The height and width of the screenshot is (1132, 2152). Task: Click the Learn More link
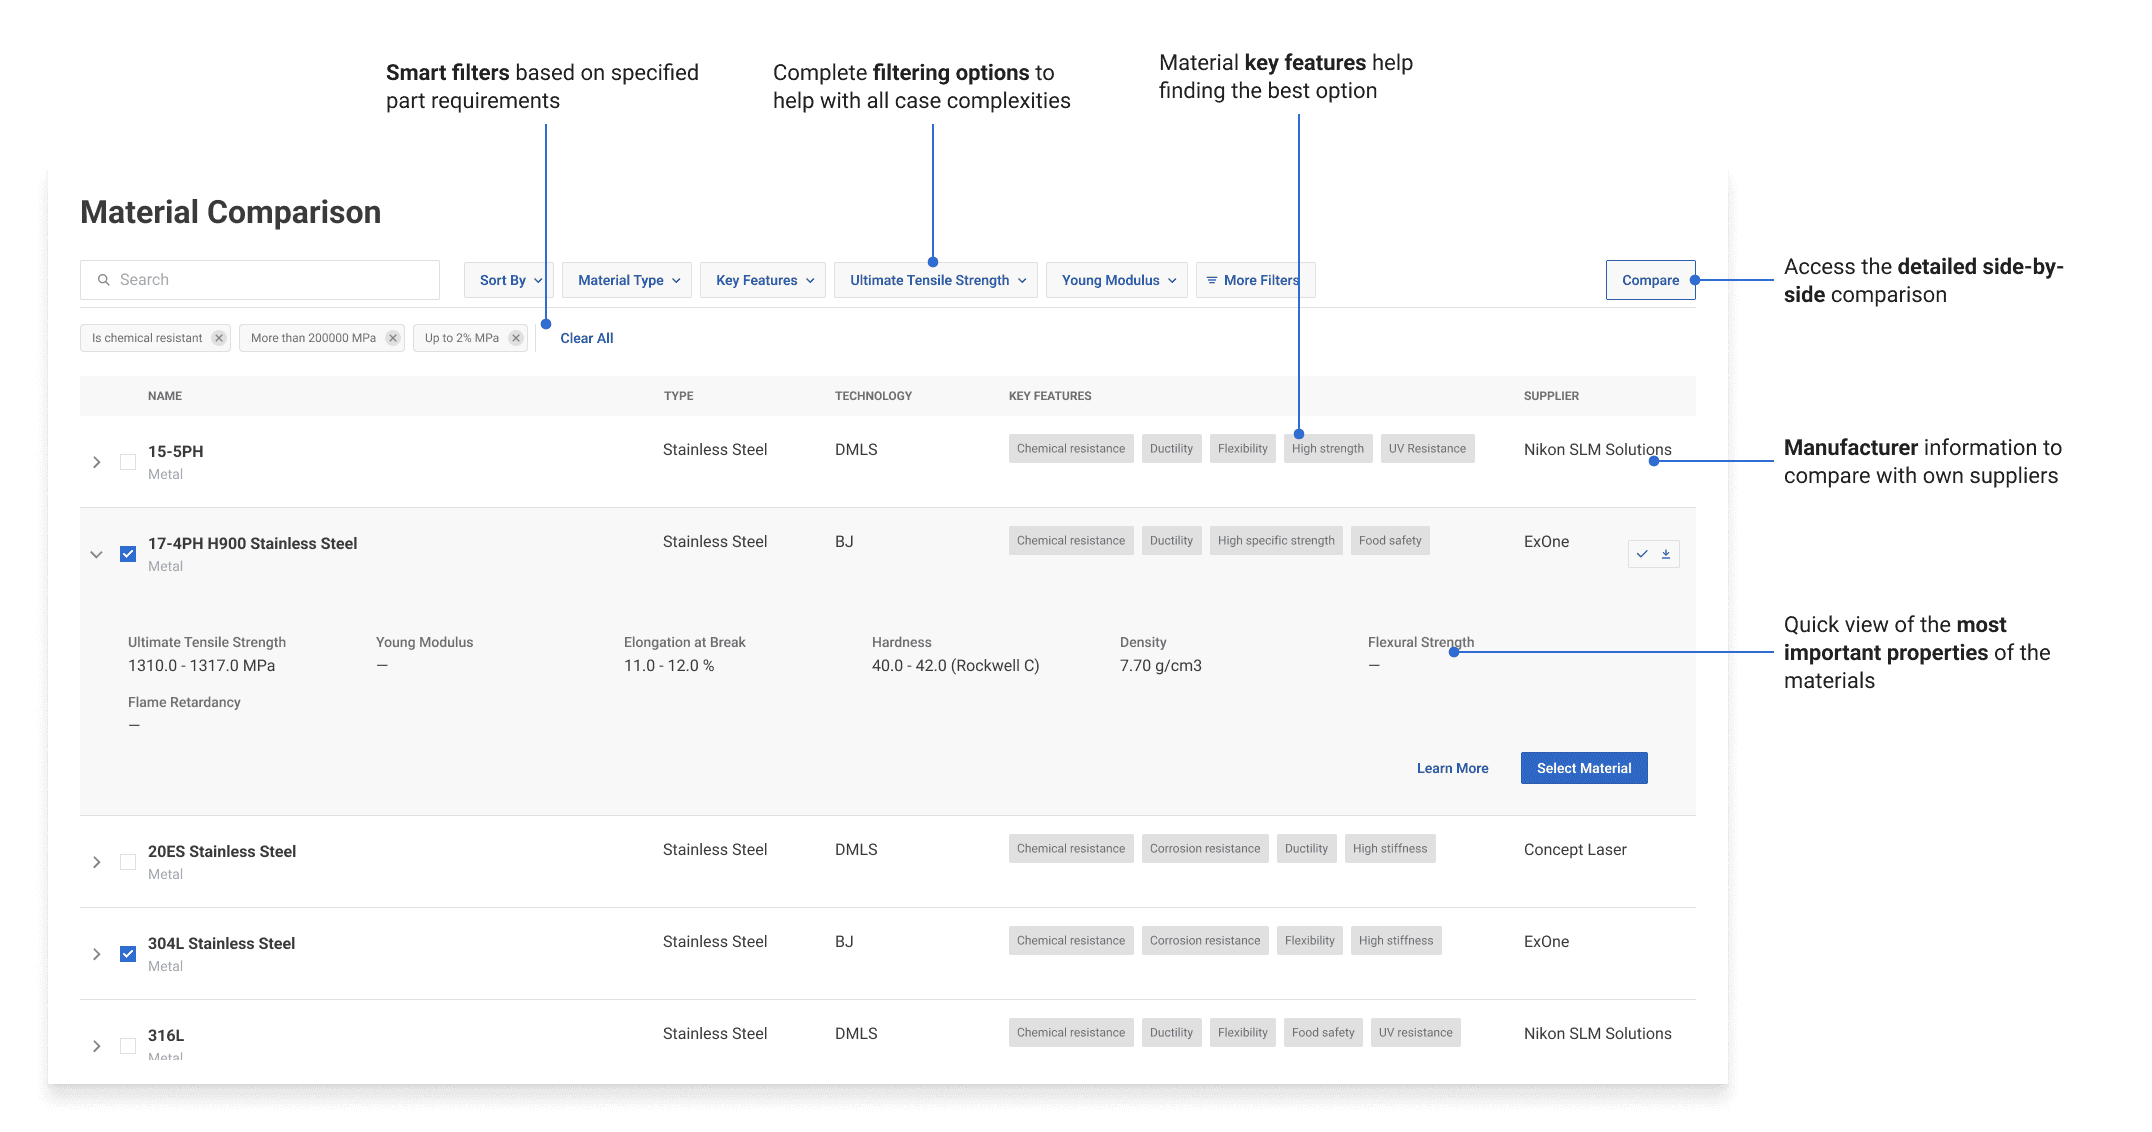click(x=1452, y=768)
